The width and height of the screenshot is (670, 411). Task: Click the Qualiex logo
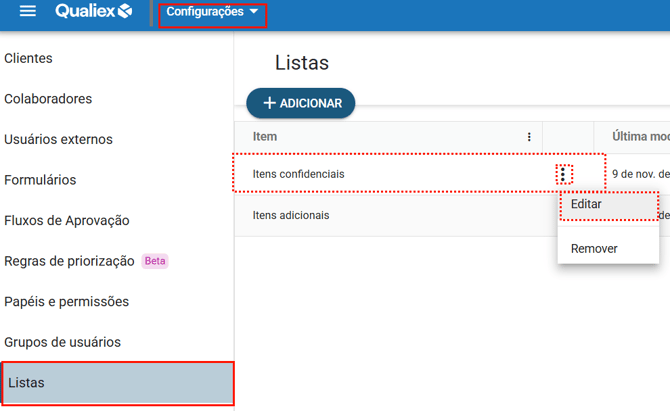94,12
